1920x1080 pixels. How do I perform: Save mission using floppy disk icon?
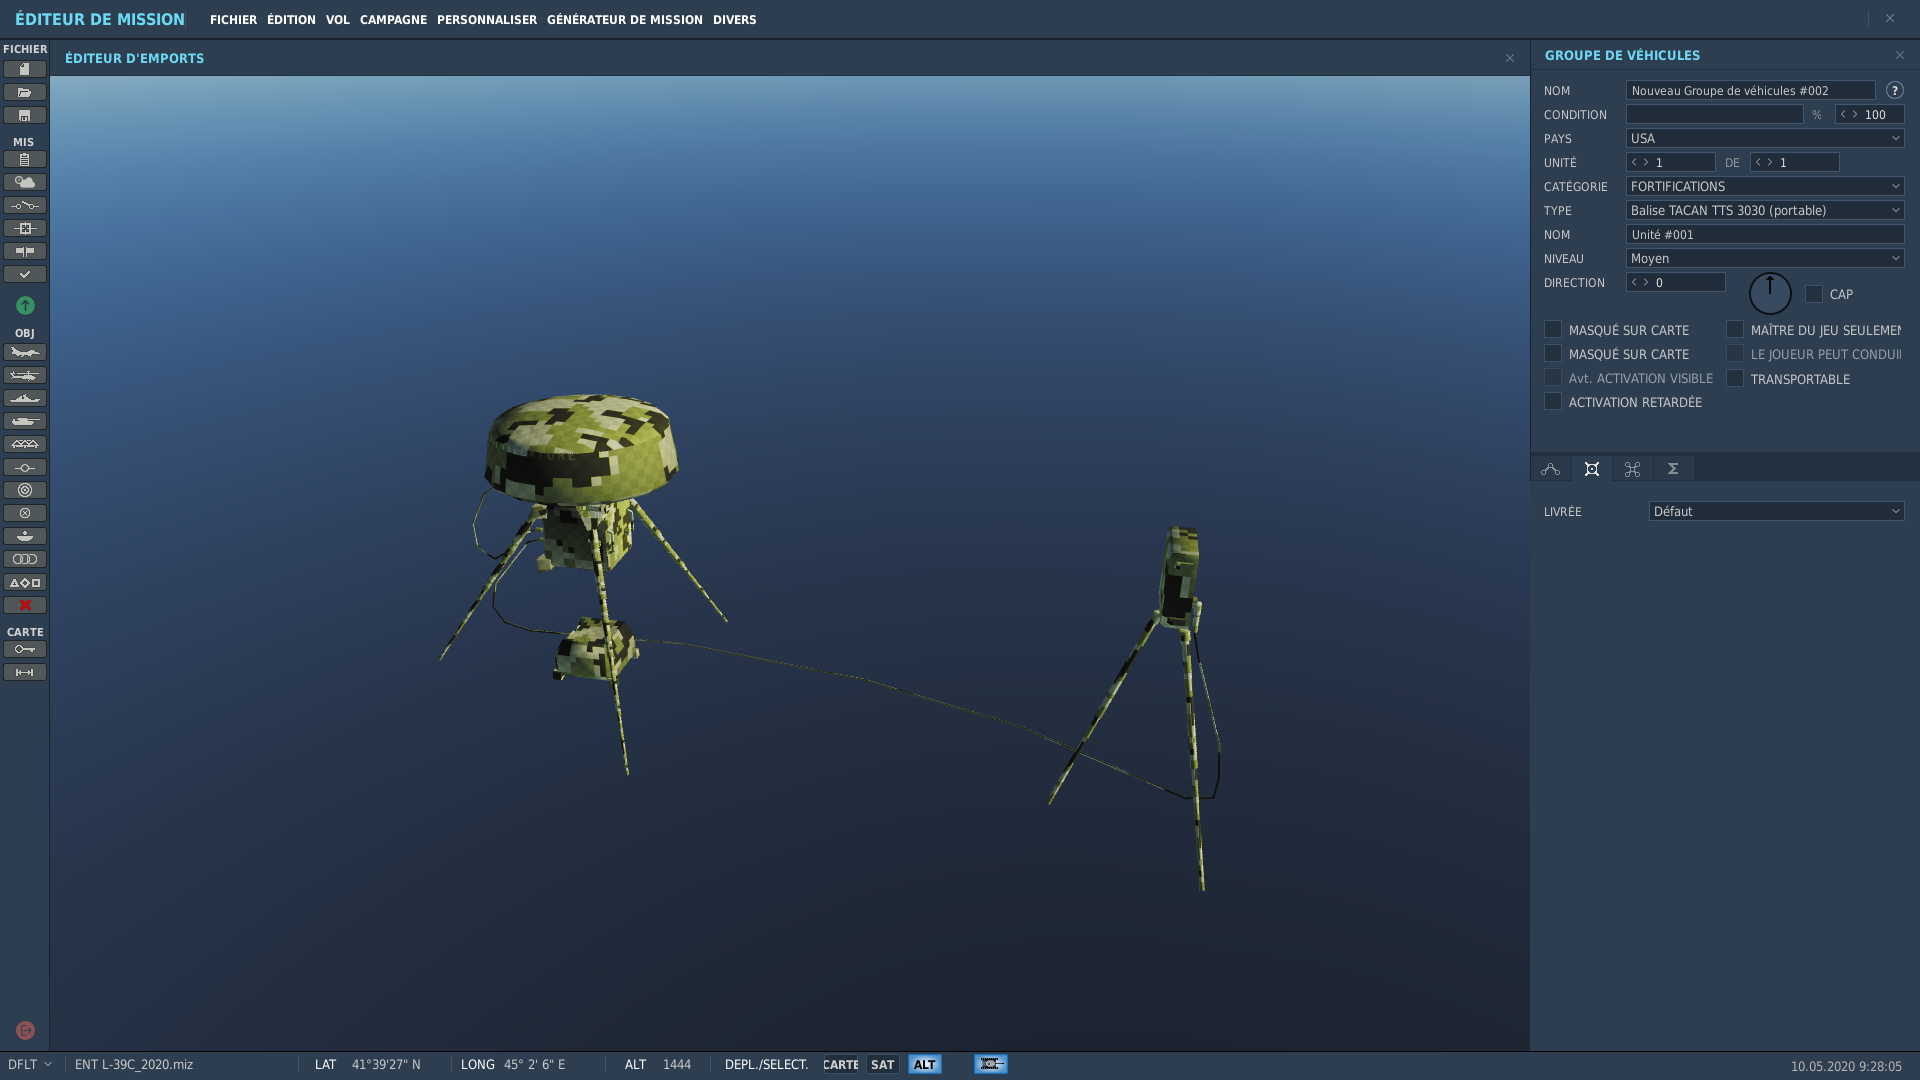point(25,115)
